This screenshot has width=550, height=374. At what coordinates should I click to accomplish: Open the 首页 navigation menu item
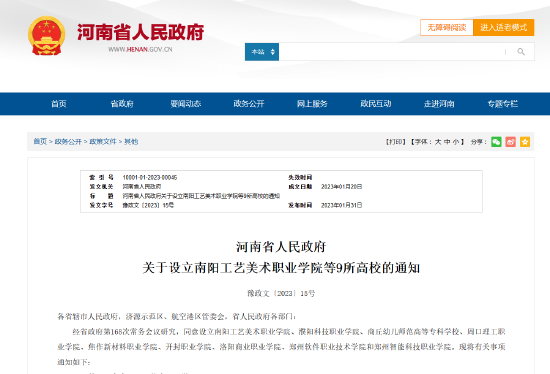59,104
